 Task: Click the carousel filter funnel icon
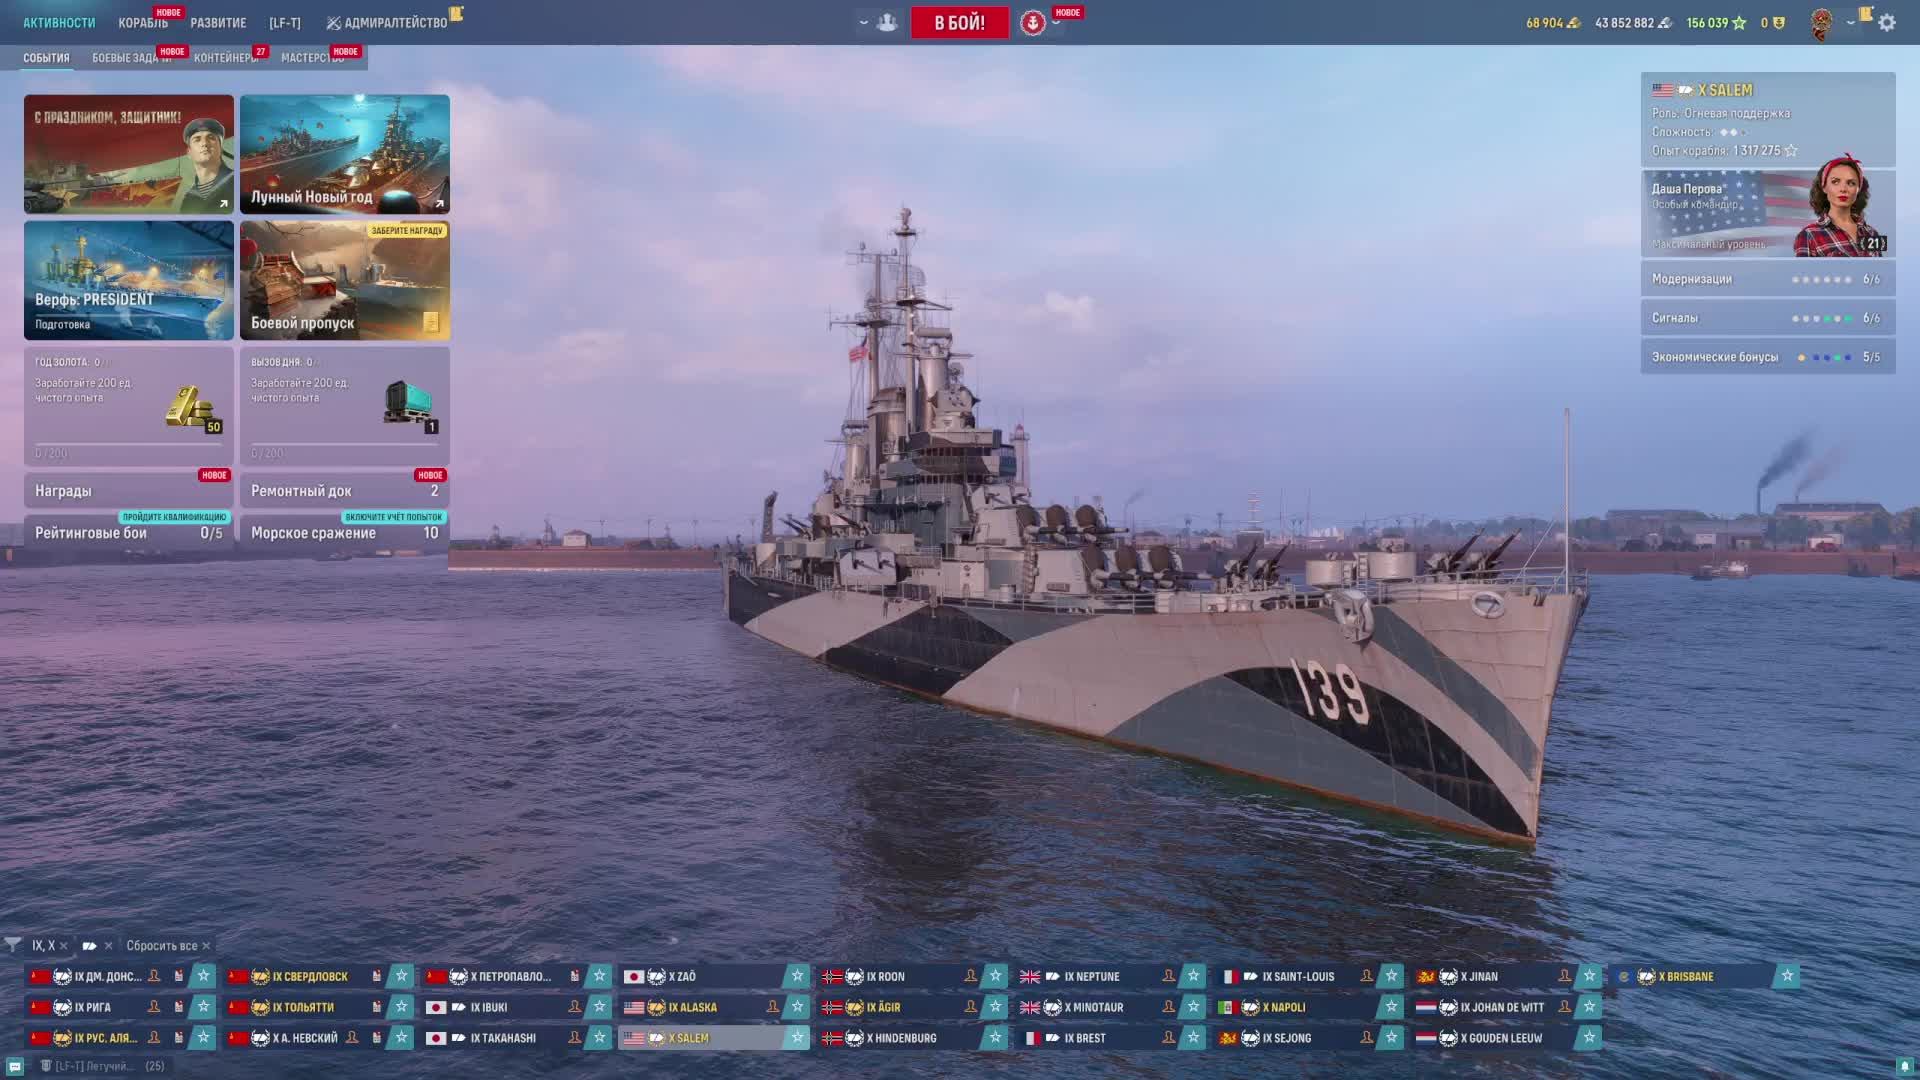[x=13, y=945]
